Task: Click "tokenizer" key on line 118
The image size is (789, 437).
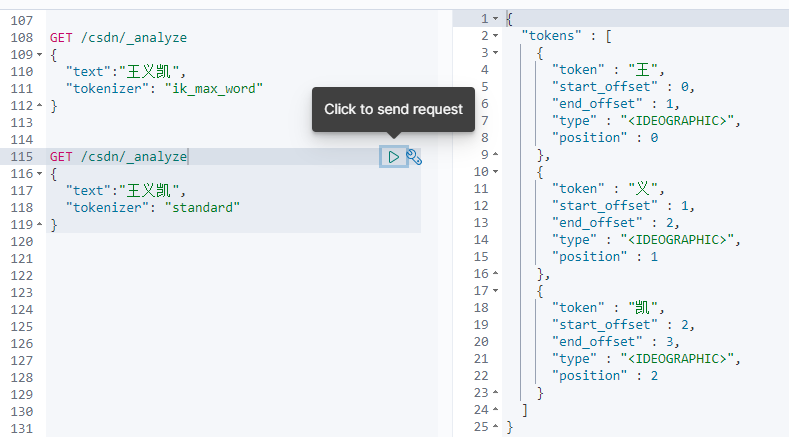Action: pos(108,207)
